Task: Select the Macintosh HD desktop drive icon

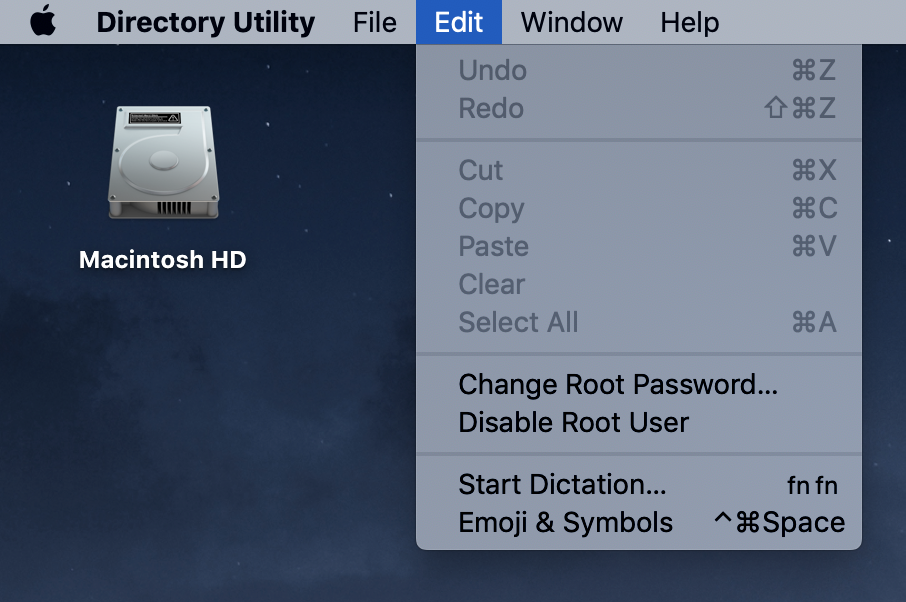Action: [x=164, y=162]
